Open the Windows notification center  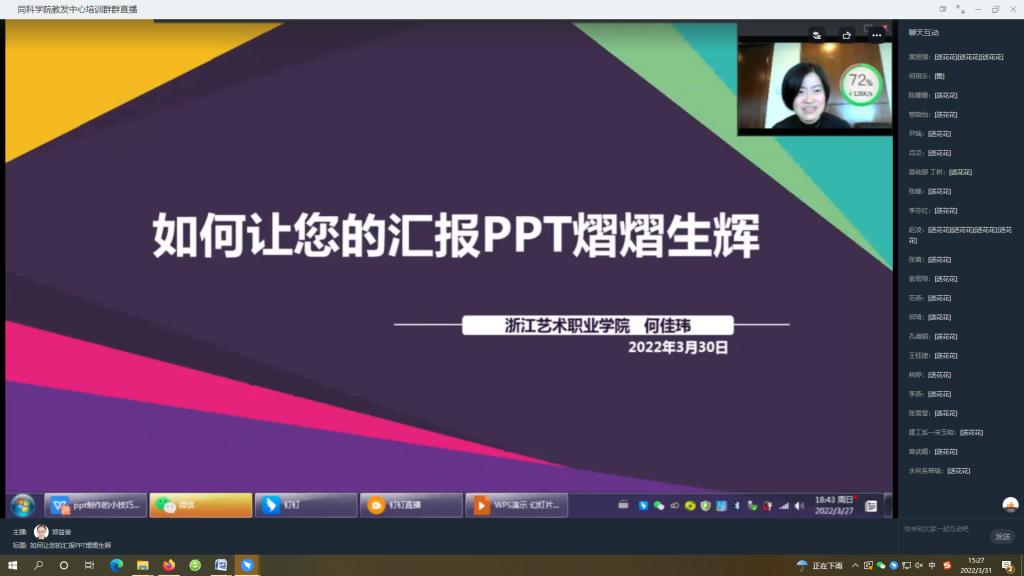[x=1007, y=565]
